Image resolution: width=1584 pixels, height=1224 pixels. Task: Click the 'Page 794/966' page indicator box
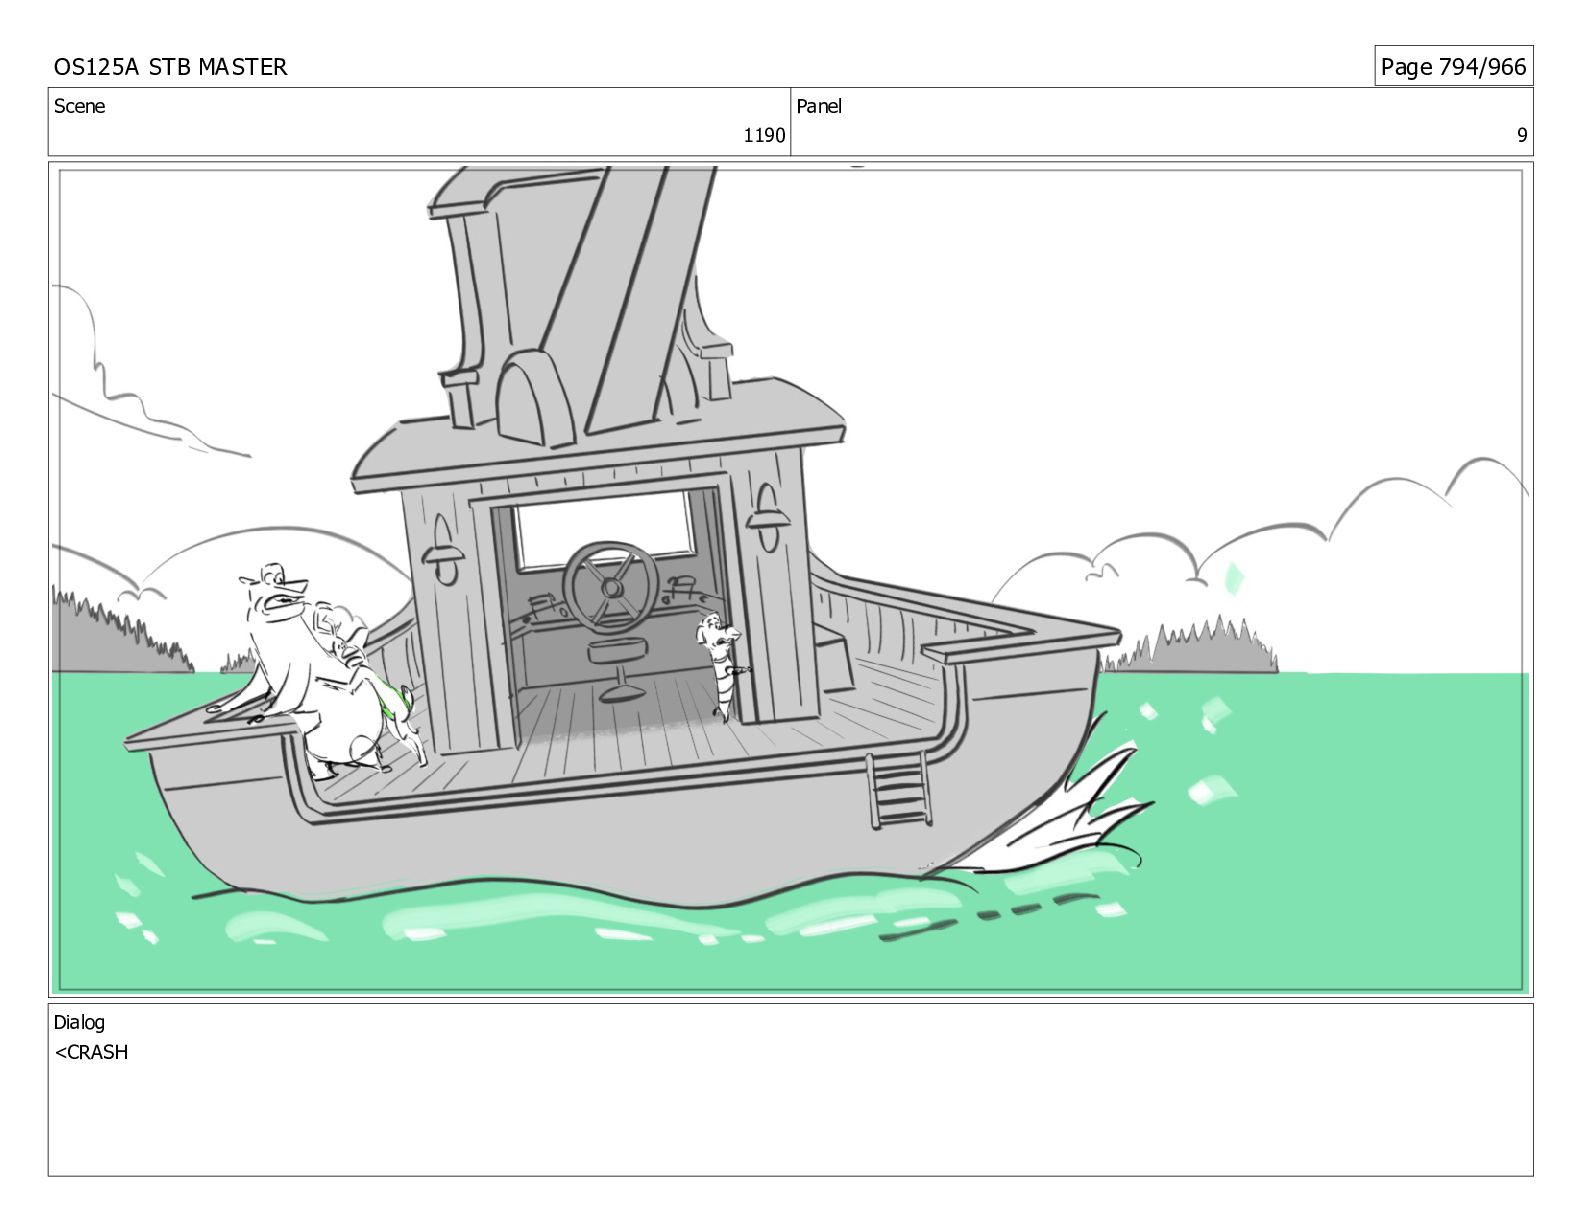(x=1453, y=66)
